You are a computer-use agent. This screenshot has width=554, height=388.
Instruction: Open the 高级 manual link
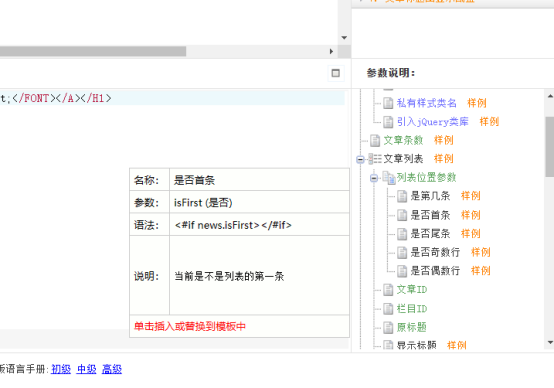(x=112, y=369)
